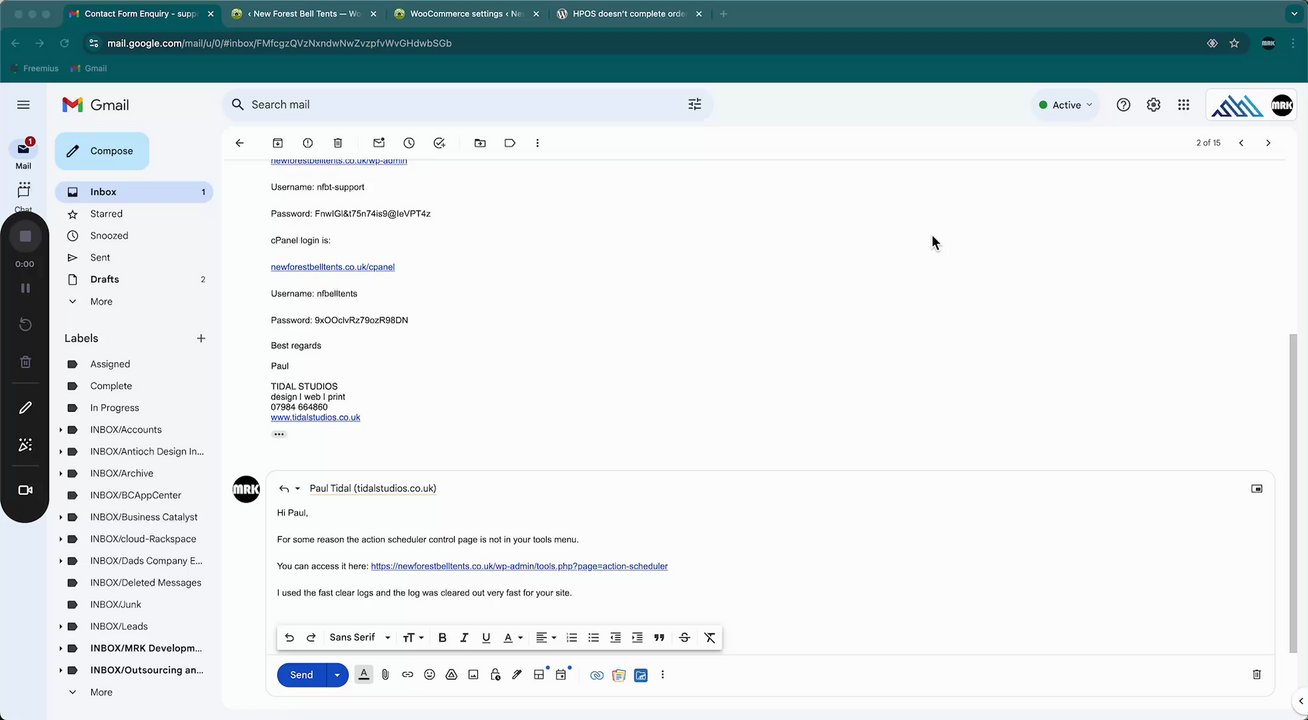
Task: Insert files using Google Drive
Action: (x=451, y=675)
